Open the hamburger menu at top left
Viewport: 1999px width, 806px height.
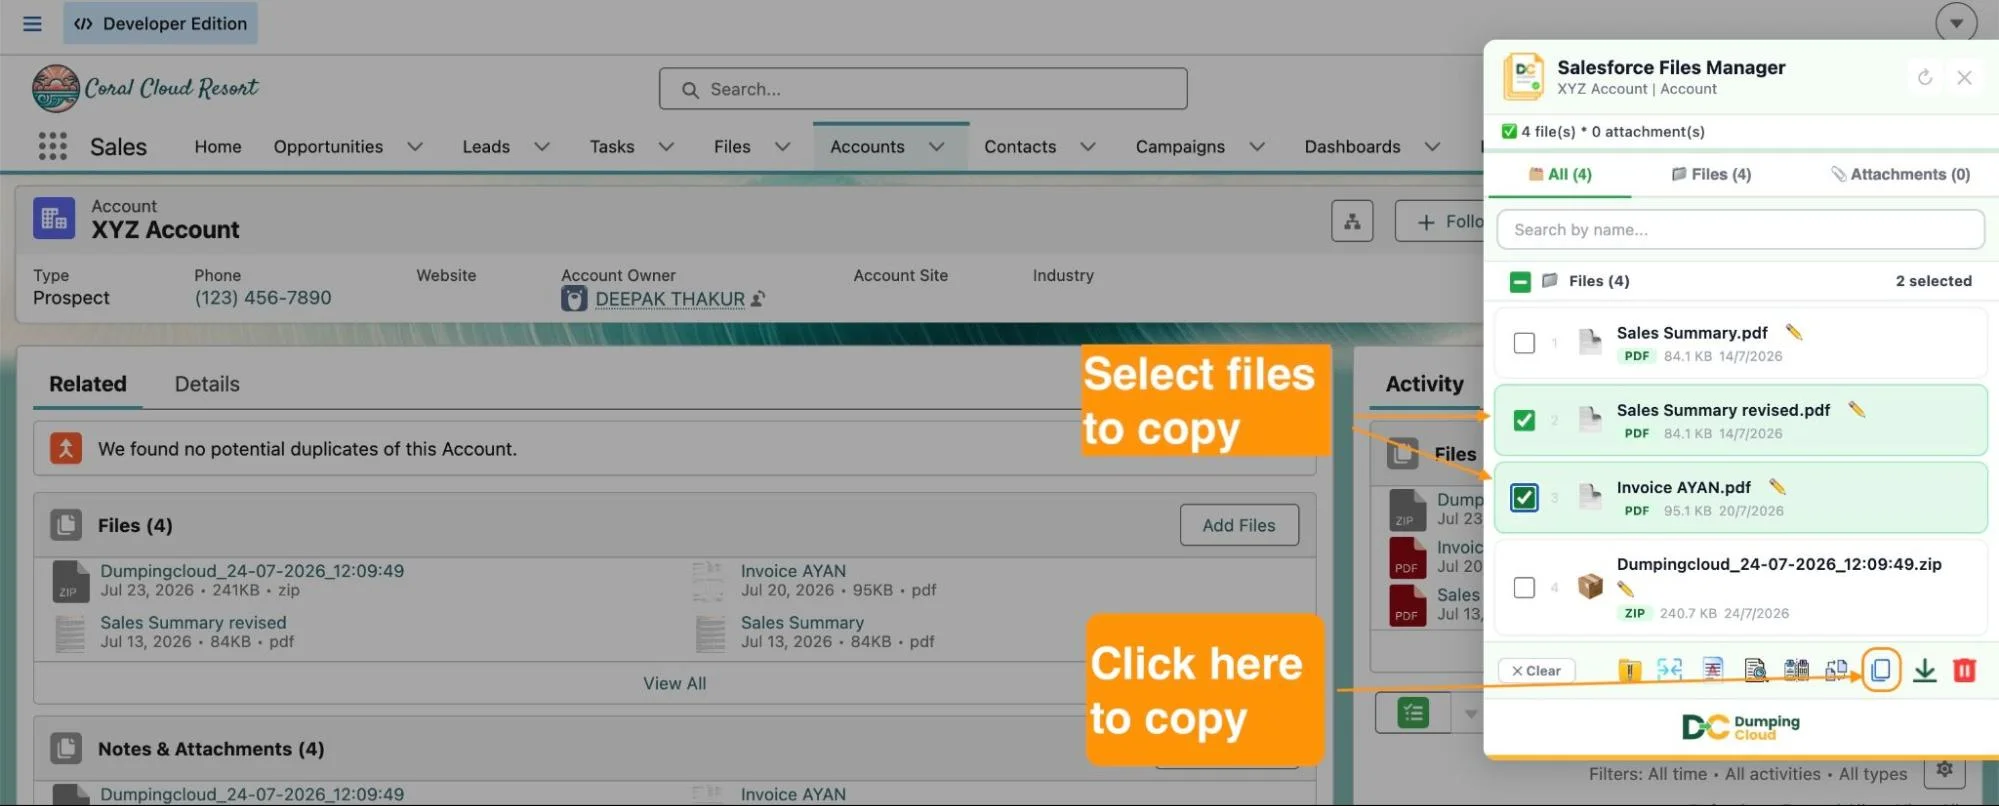32,23
